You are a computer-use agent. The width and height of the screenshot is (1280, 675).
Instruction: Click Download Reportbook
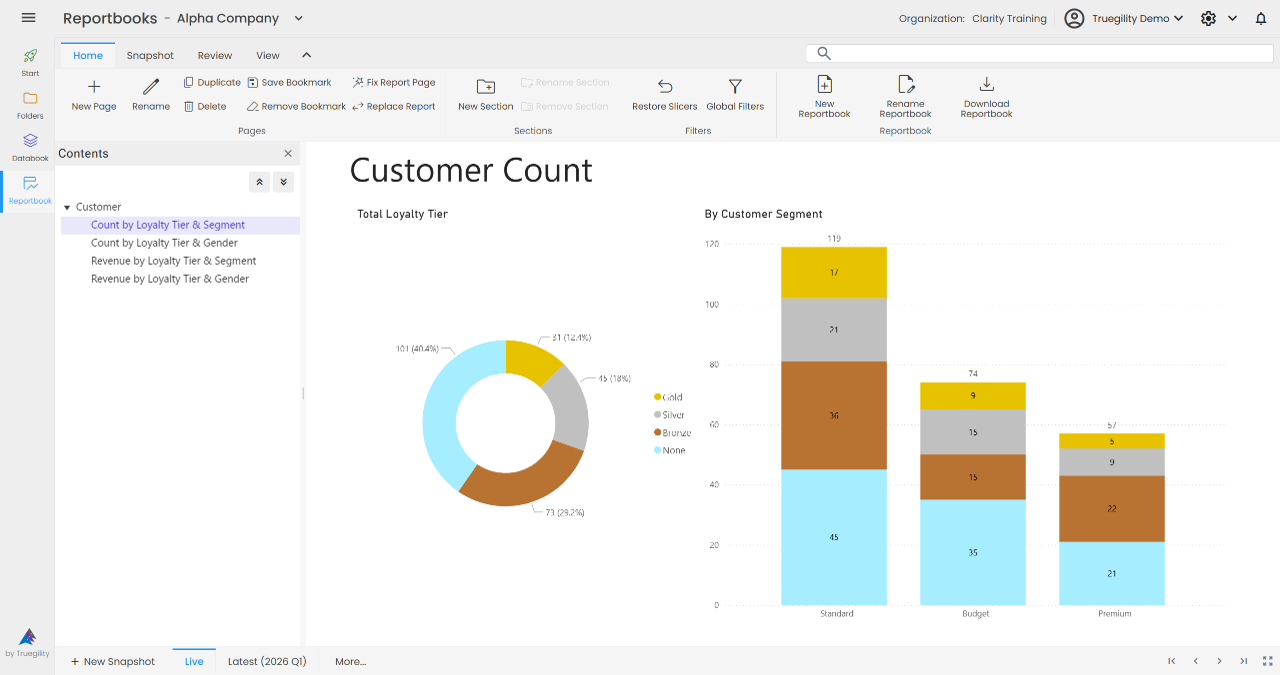click(x=986, y=95)
